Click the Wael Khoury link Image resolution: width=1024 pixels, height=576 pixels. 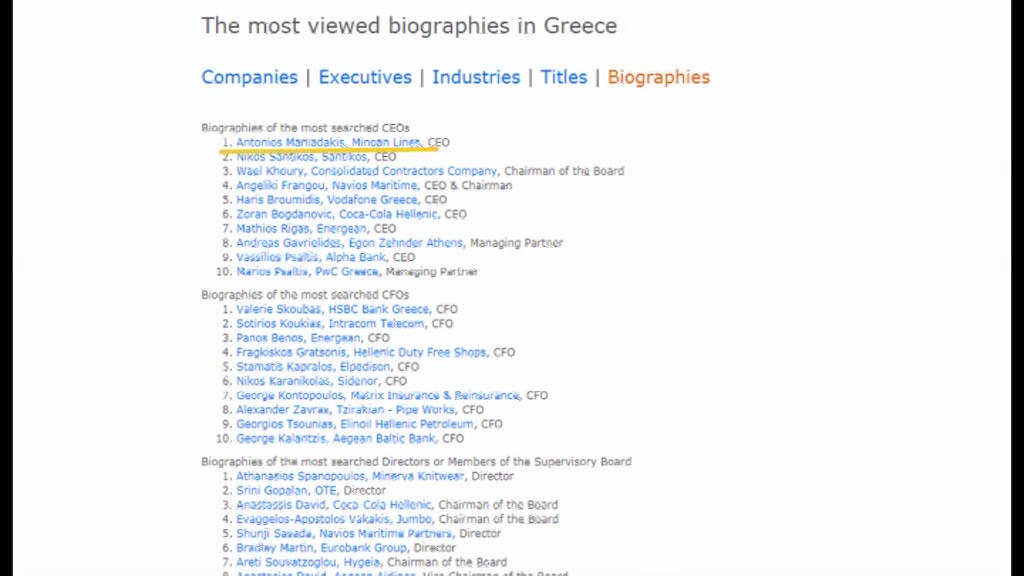pos(270,171)
